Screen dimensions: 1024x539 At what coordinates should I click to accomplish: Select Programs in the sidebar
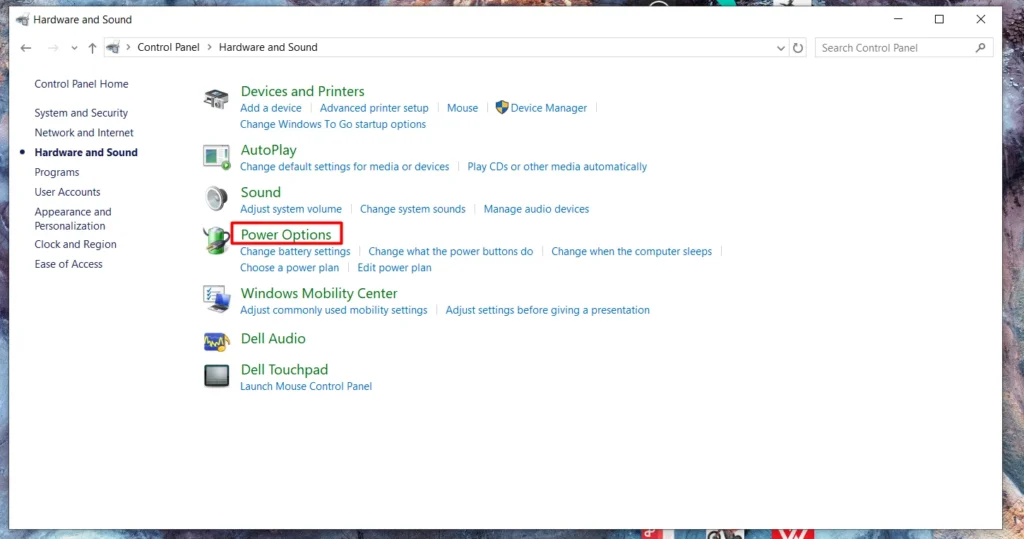[57, 172]
